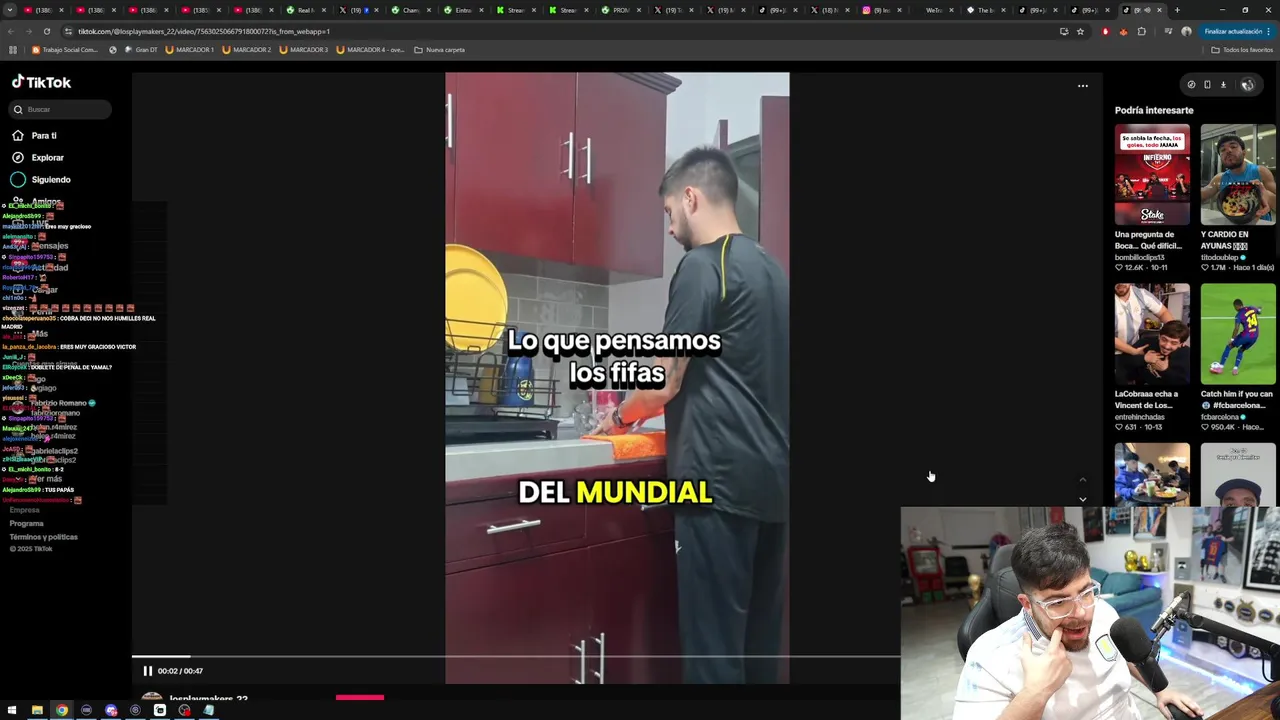Image resolution: width=1280 pixels, height=720 pixels.
Task: Open 'Catch him if you can' video
Action: click(x=1238, y=334)
